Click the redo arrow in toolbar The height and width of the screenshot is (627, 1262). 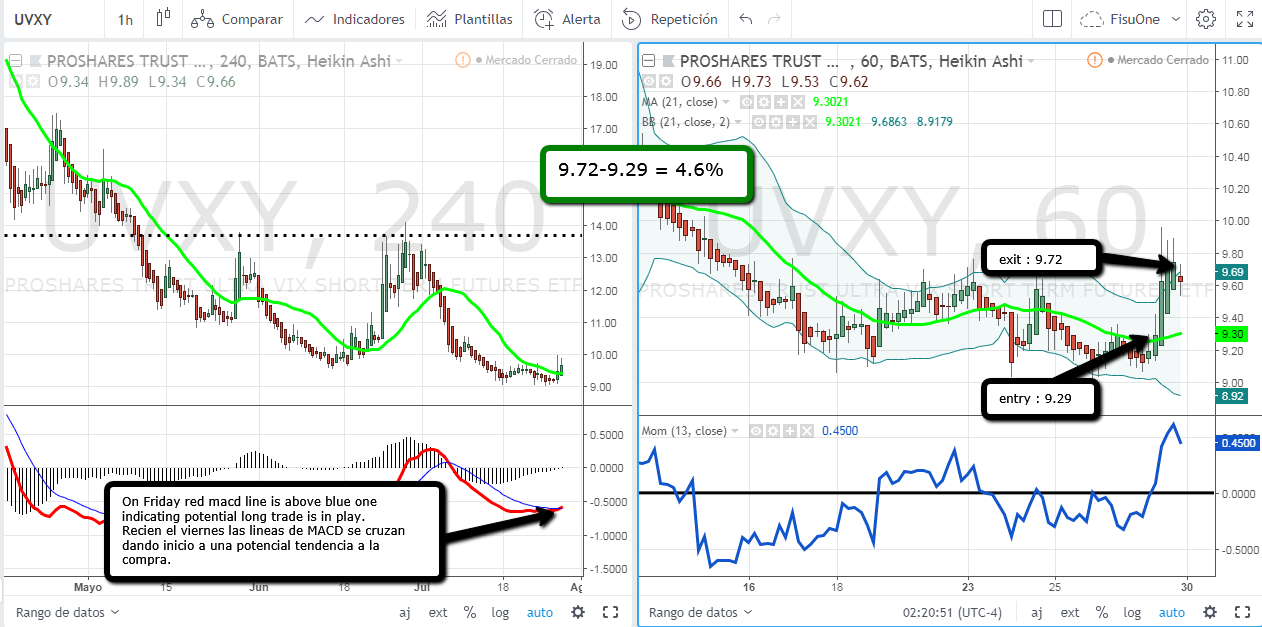click(773, 19)
